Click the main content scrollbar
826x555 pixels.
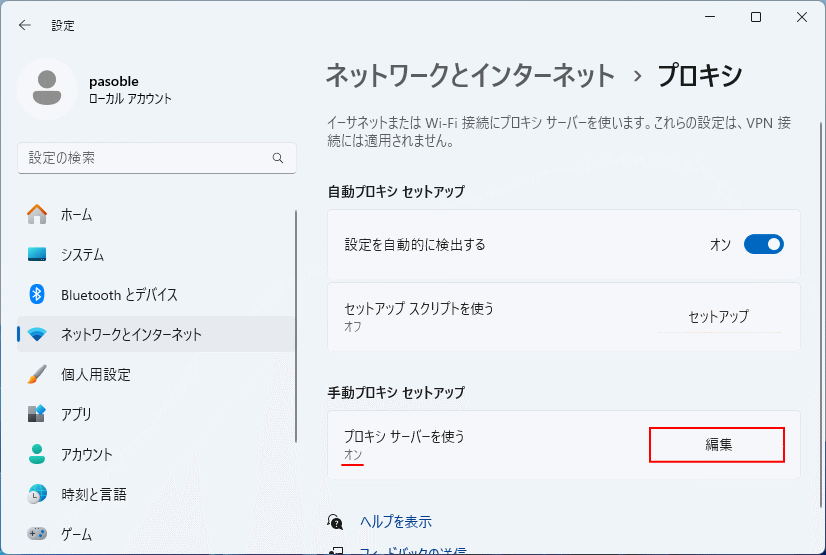pos(821,315)
